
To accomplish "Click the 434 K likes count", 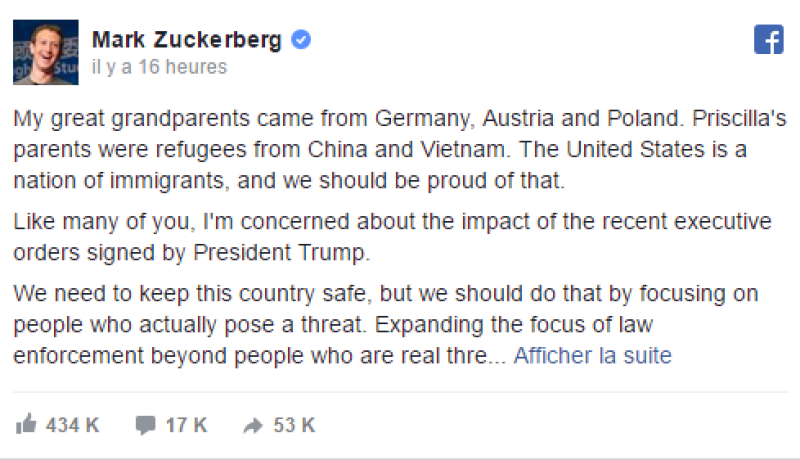I will 72,425.
